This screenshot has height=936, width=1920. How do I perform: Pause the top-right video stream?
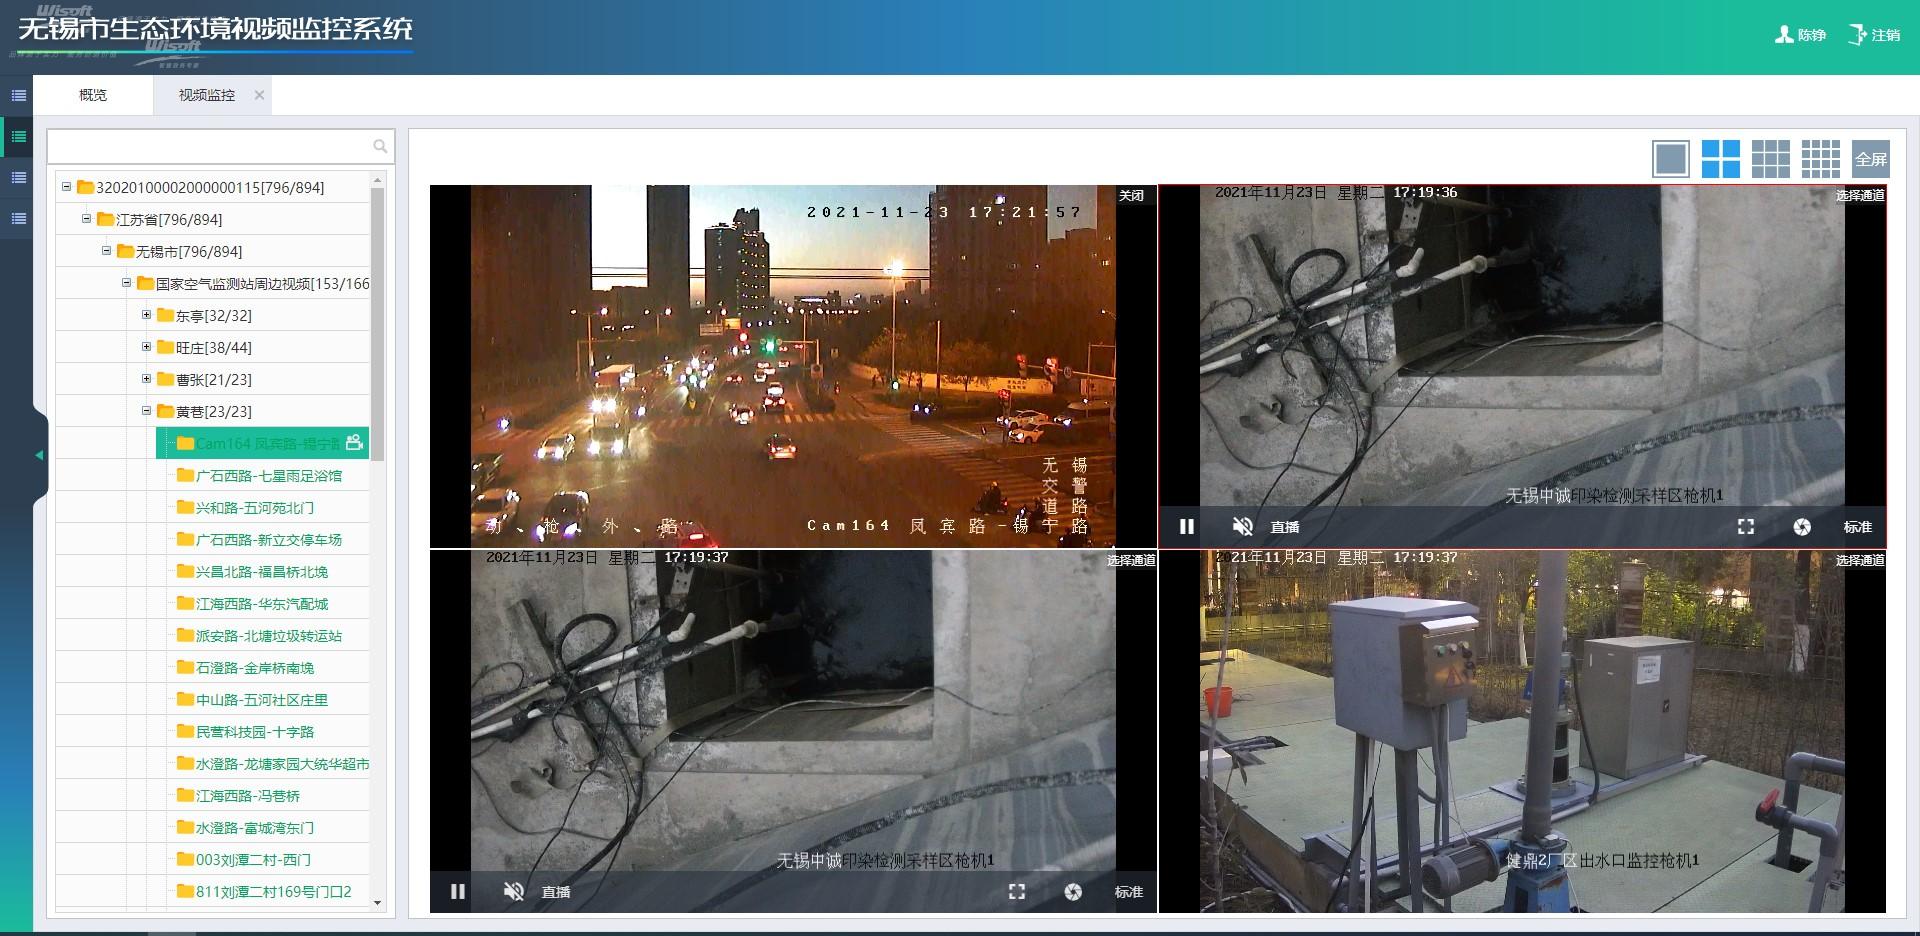1187,527
